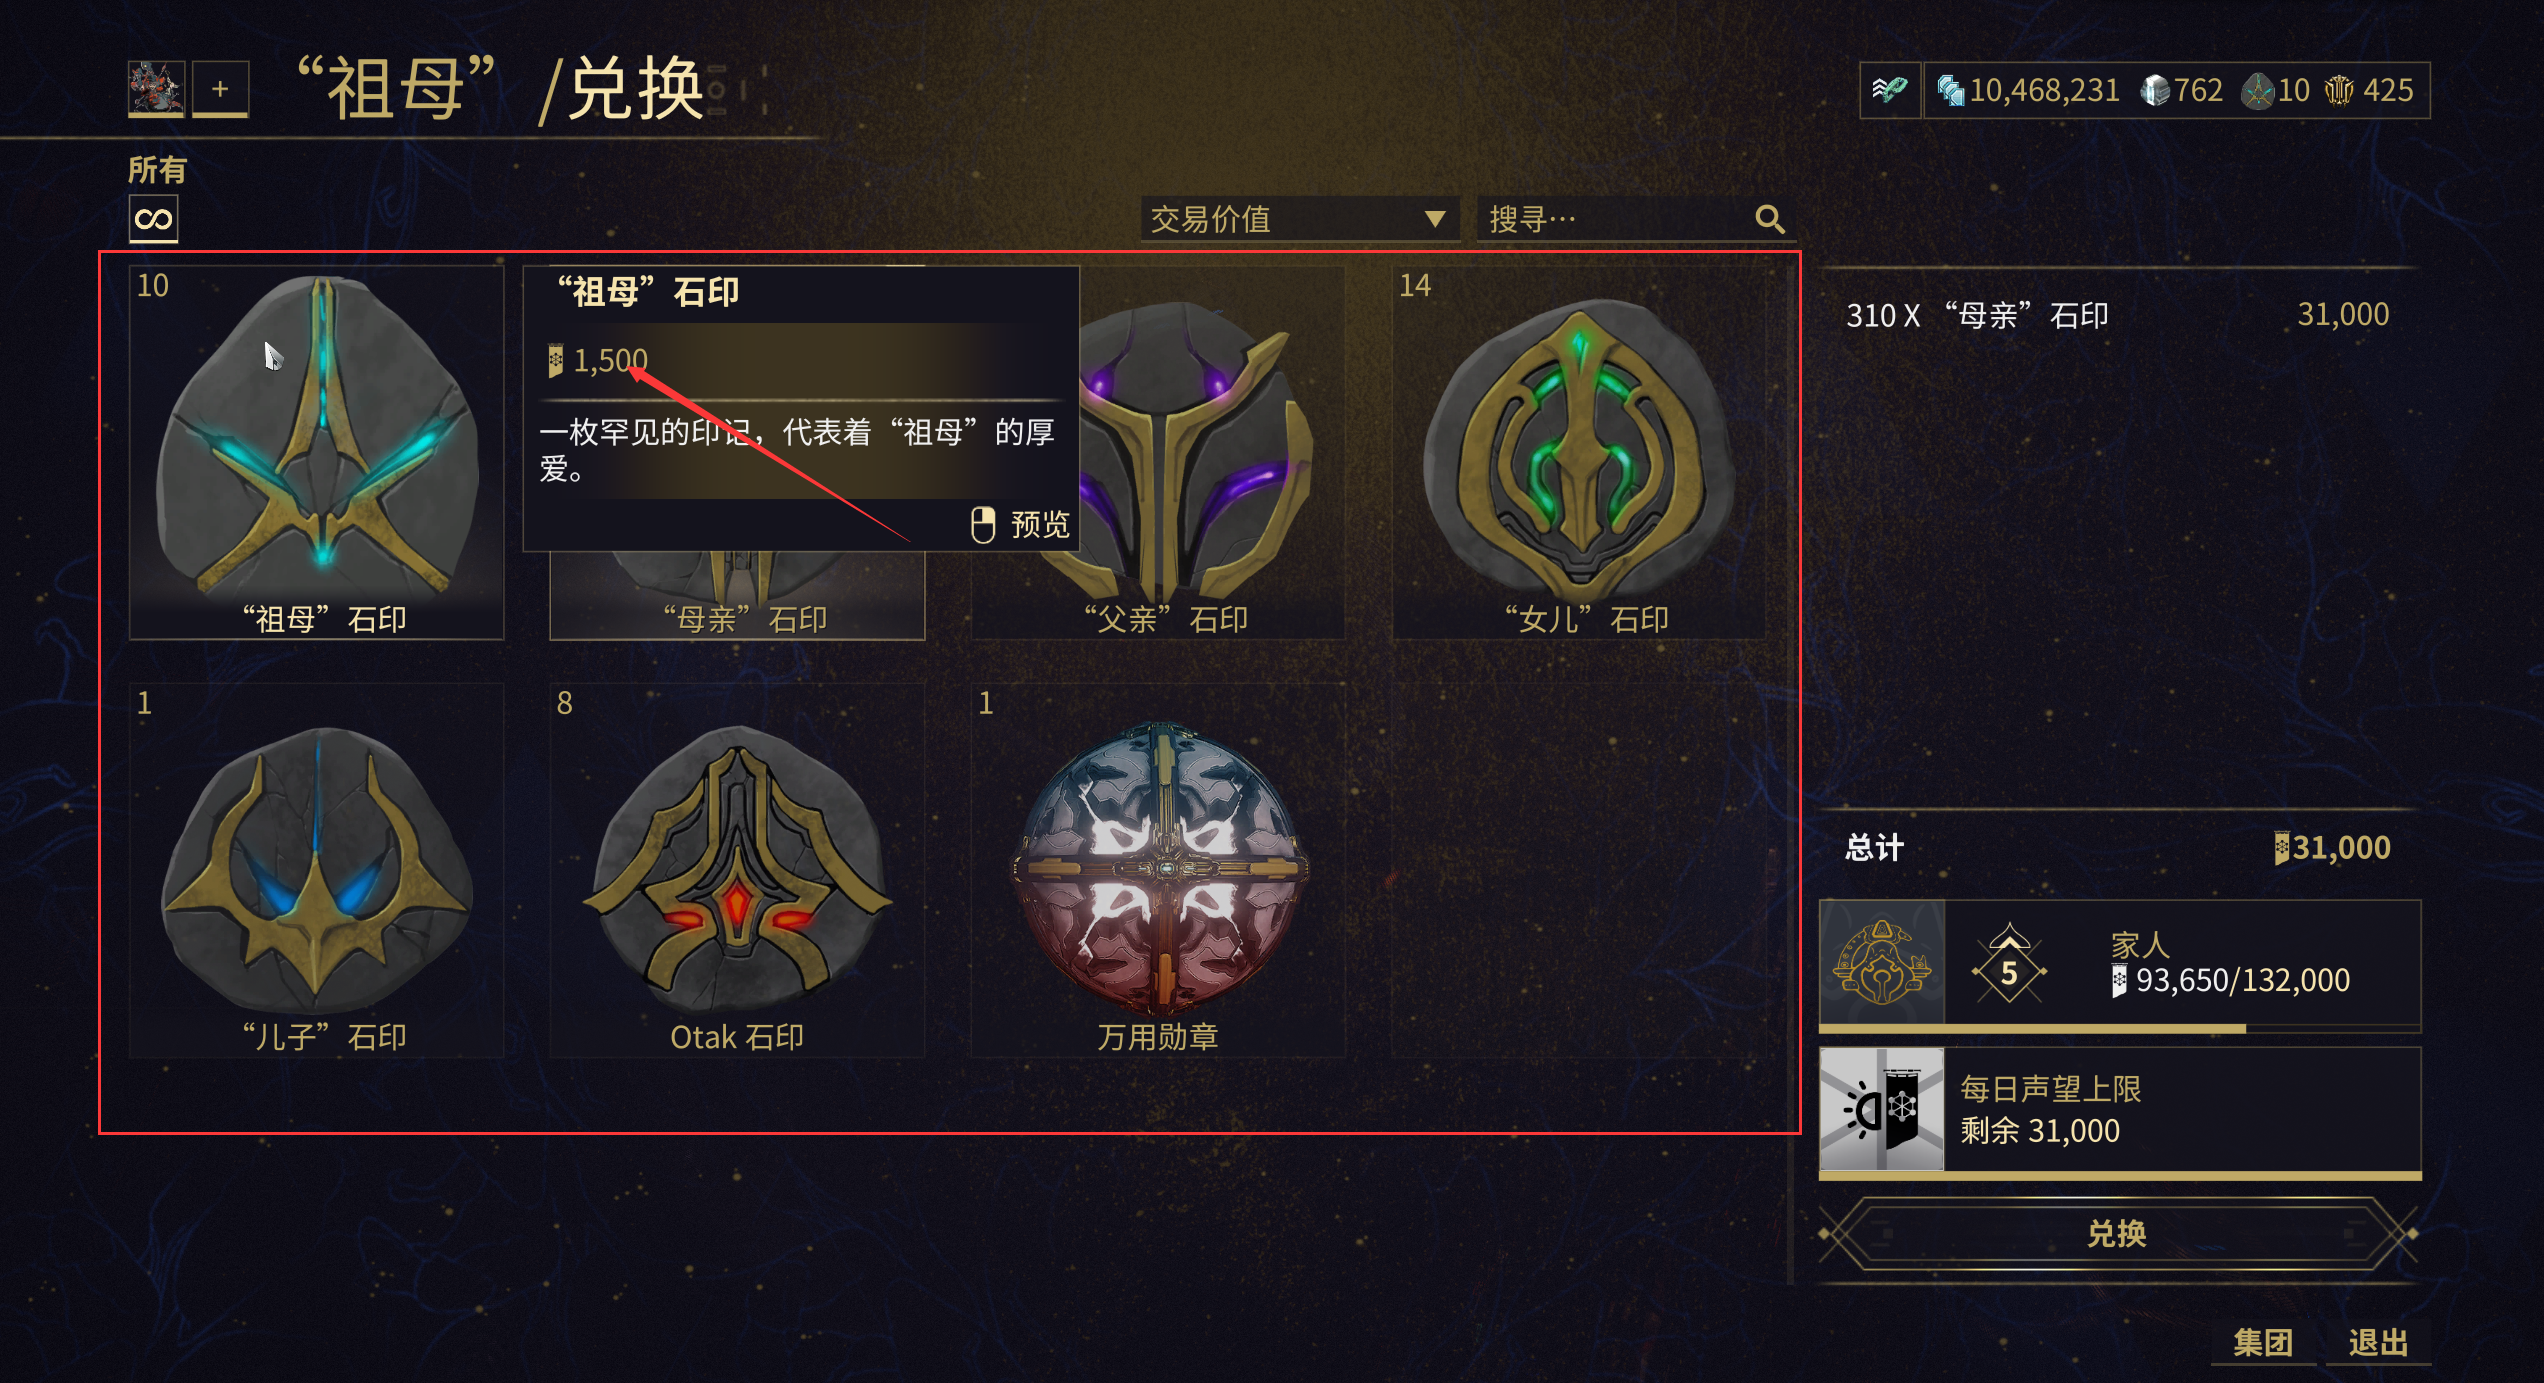The image size is (2544, 1383).
Task: Select the Otak 石印 item
Action: tap(737, 870)
